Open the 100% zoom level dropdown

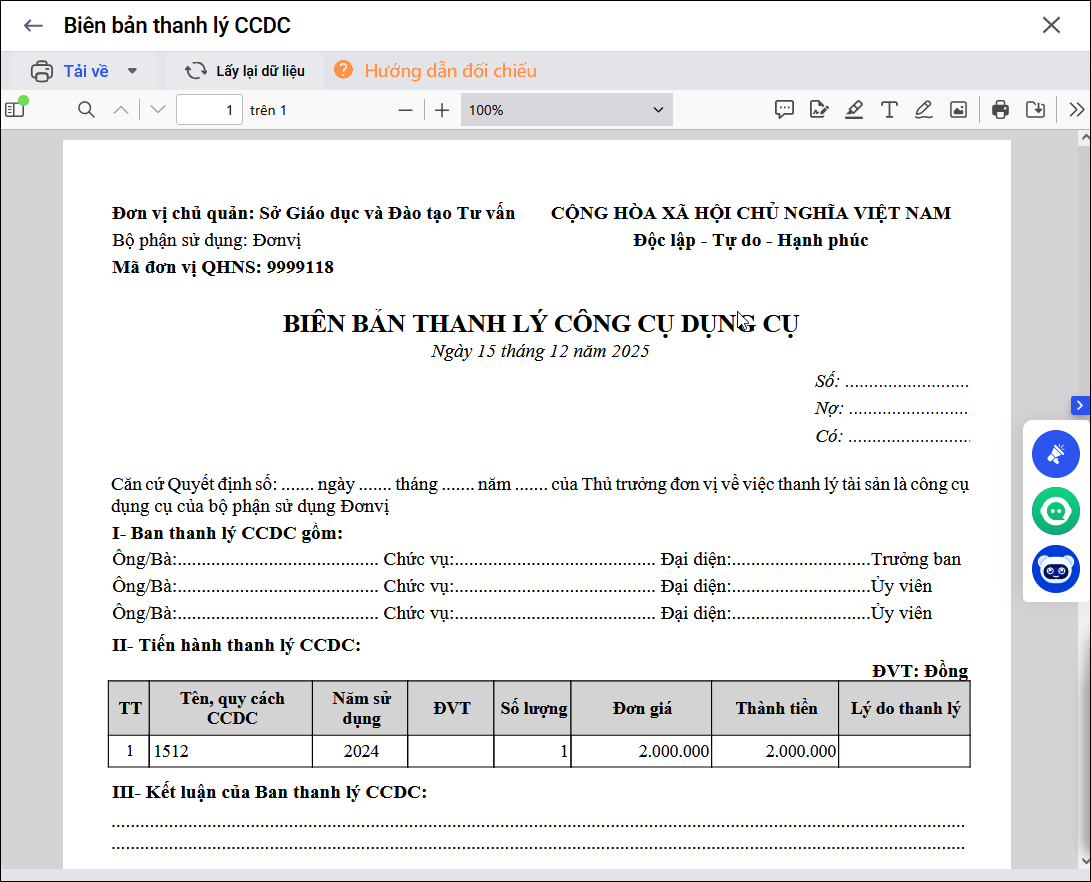[x=566, y=110]
